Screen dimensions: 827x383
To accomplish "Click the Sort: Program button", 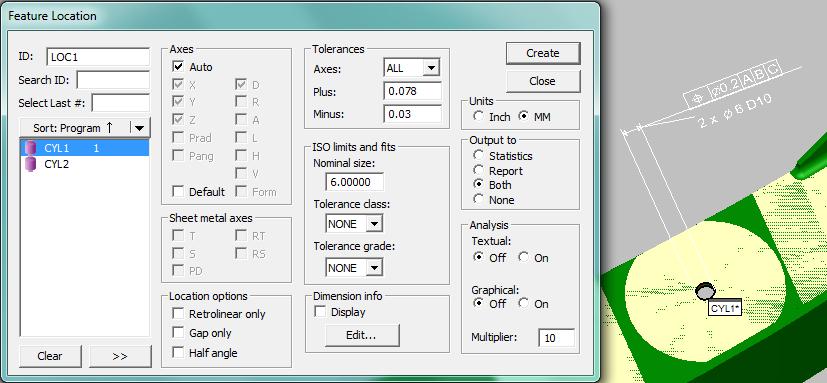I will coord(74,128).
